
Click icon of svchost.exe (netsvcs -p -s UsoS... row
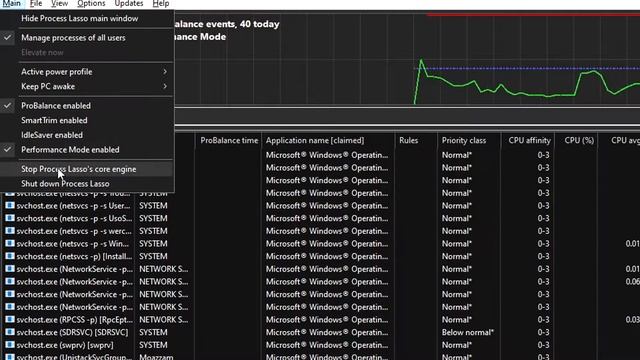click(x=10, y=218)
